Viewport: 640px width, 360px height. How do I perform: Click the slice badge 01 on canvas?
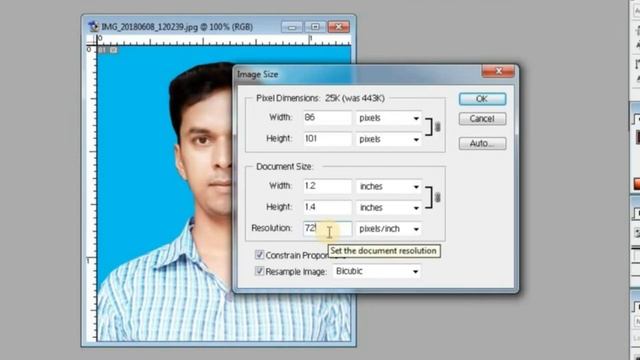(102, 50)
